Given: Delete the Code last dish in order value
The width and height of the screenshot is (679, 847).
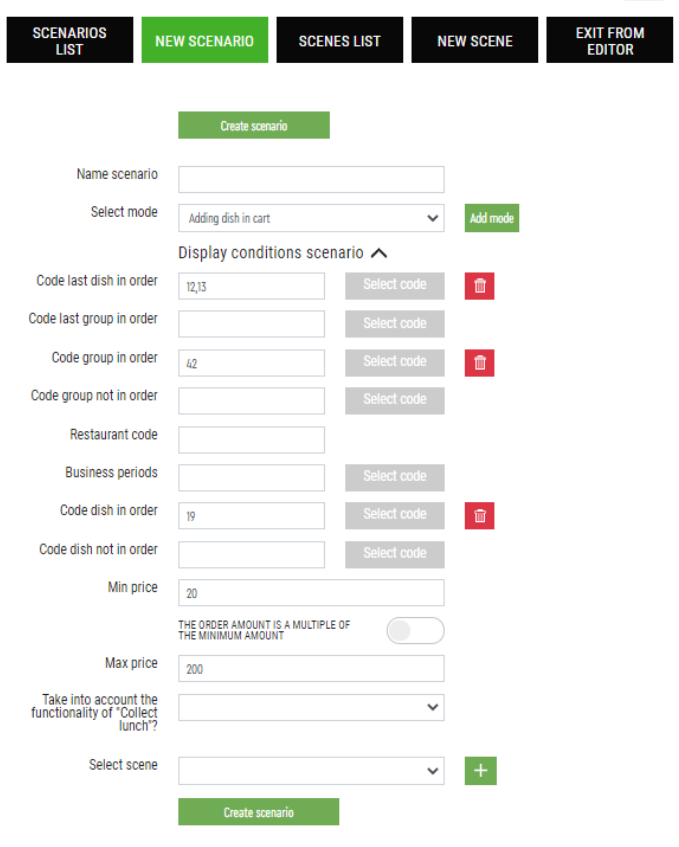Looking at the screenshot, I should point(479,286).
